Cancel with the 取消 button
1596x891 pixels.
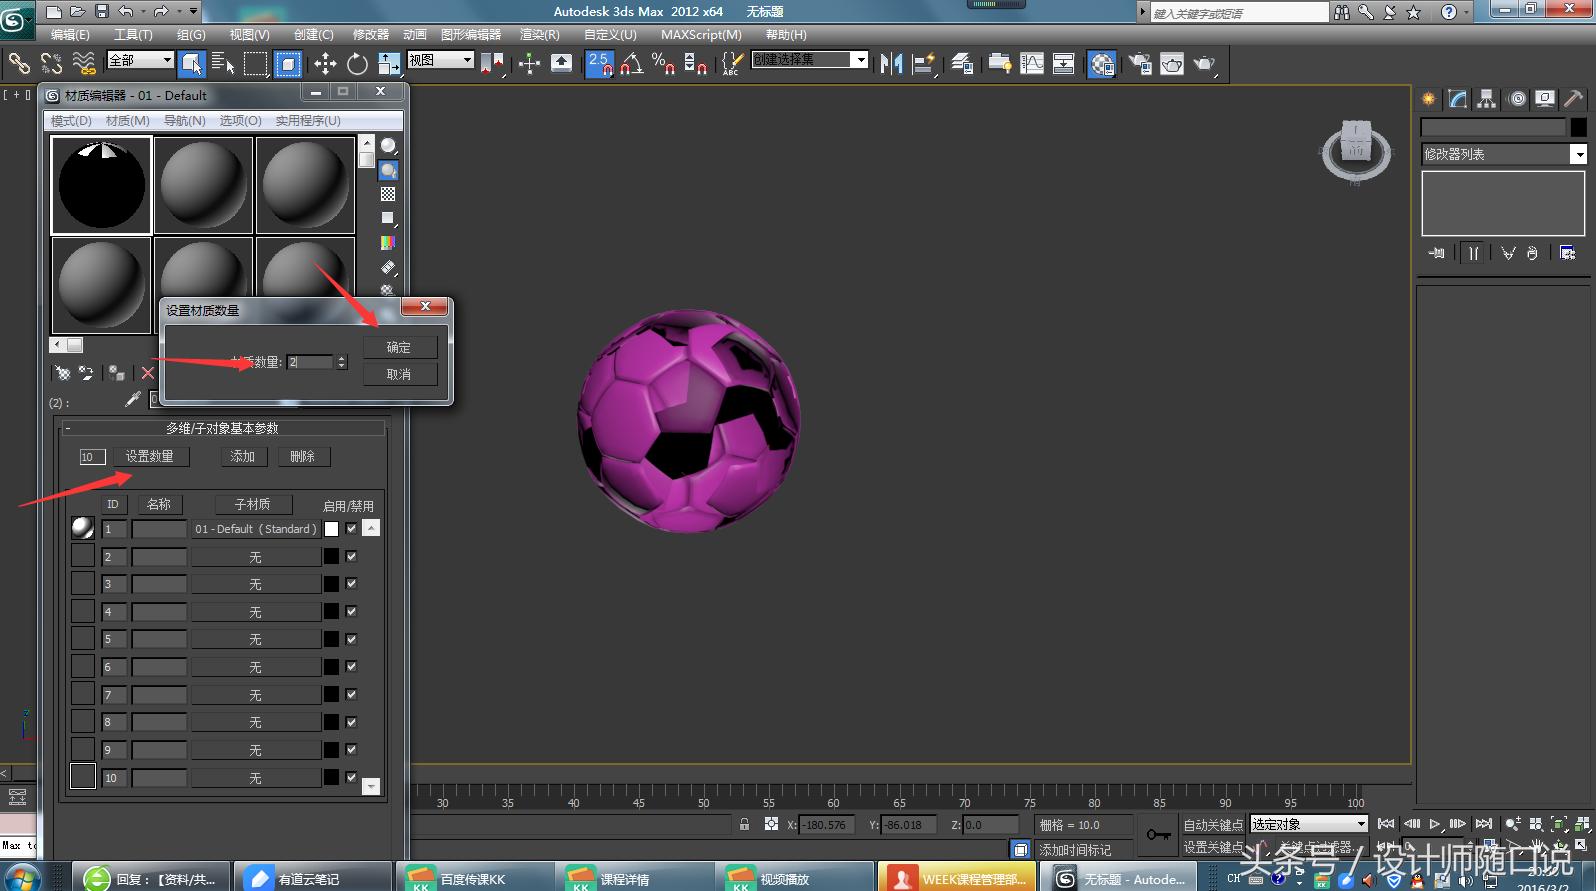pos(399,374)
